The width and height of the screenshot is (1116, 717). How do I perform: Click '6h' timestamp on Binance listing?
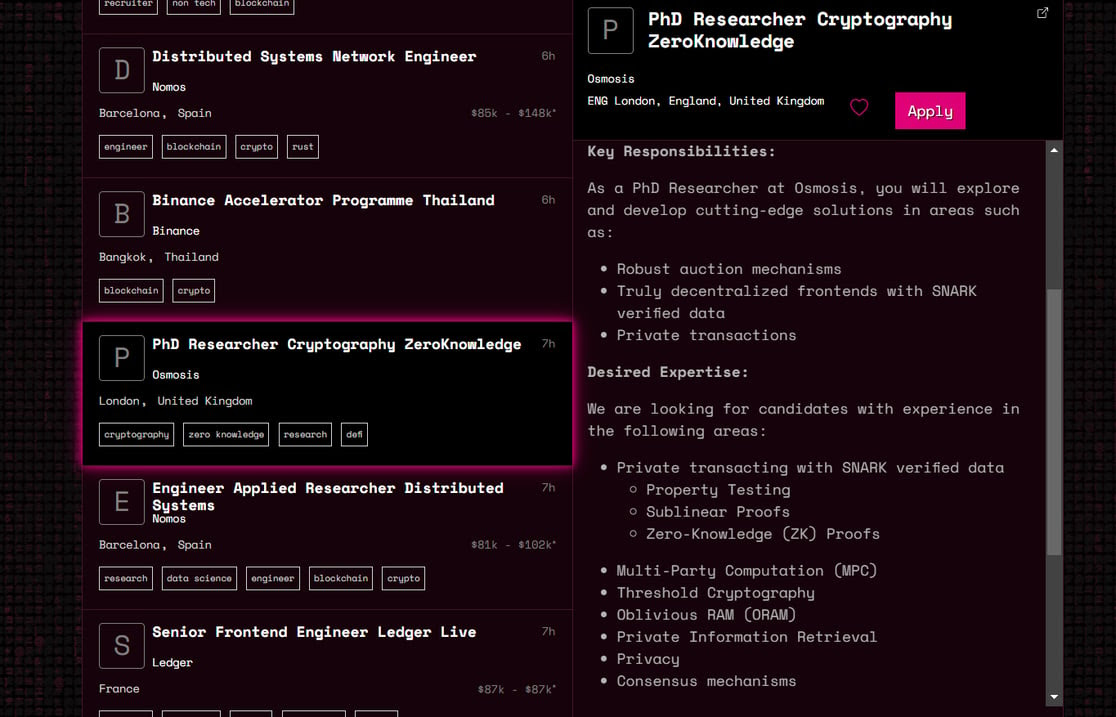coord(548,200)
